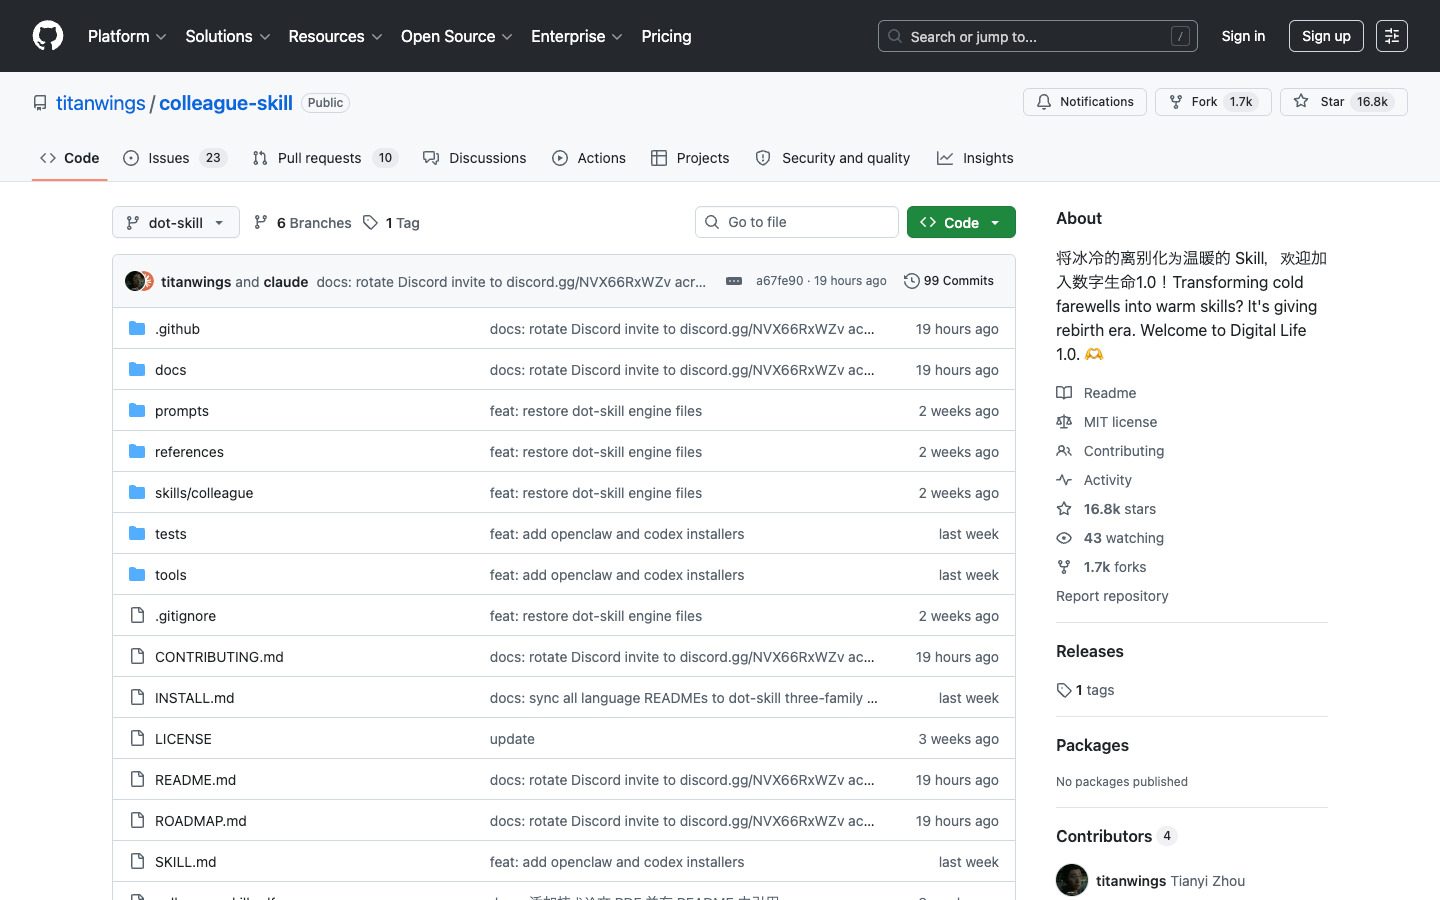Expand the Enterprise menu
Screen dimensions: 1440x900
(577, 36)
